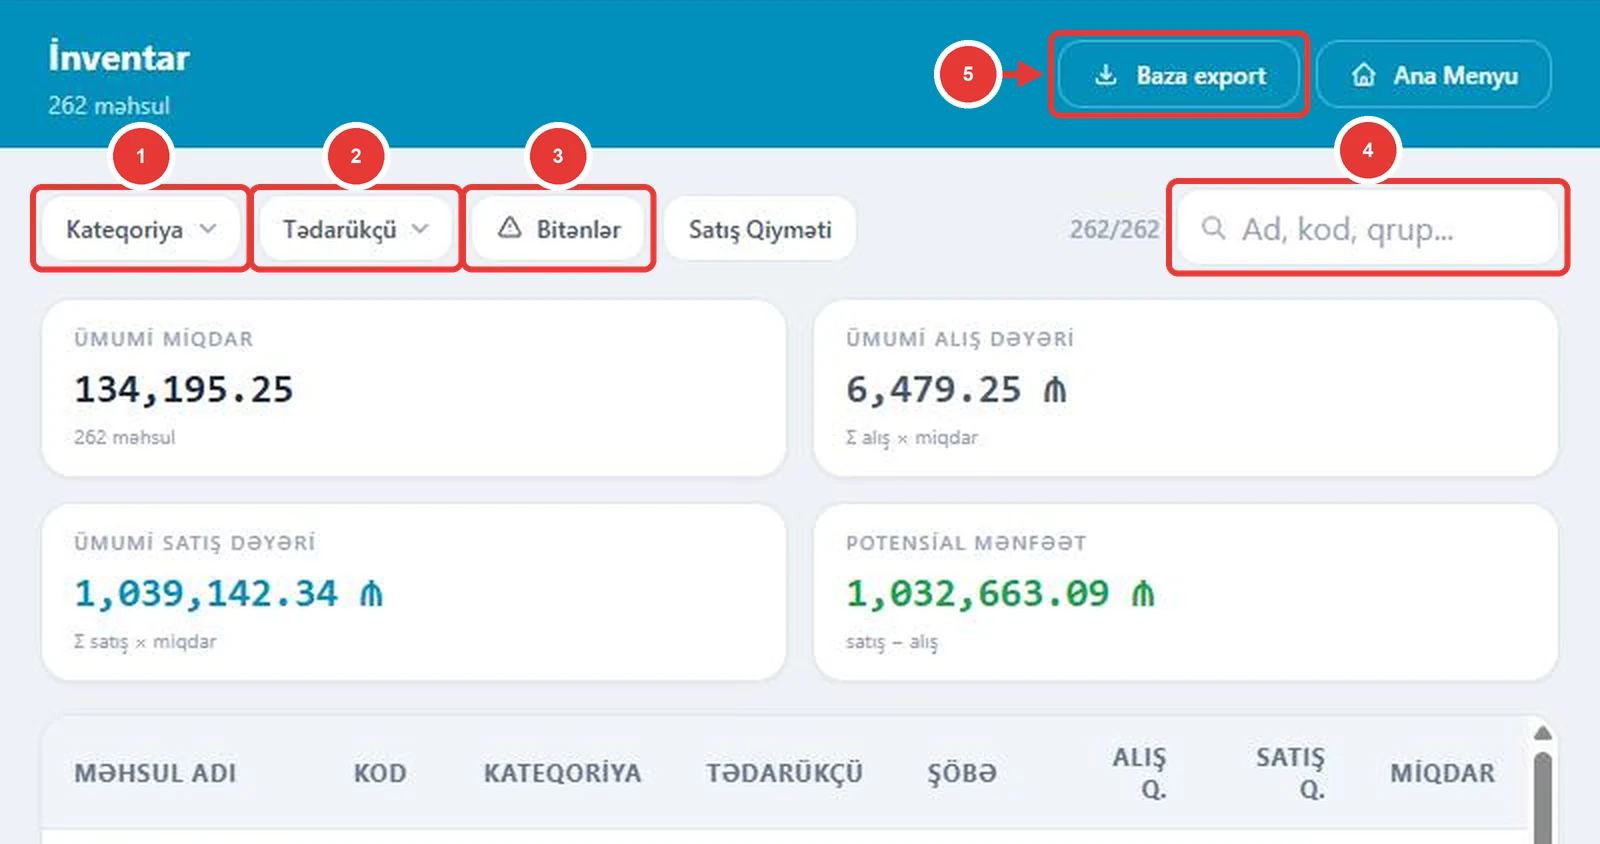Click the warning triangle icon beside Bitənlər
The image size is (1600, 844).
(510, 228)
